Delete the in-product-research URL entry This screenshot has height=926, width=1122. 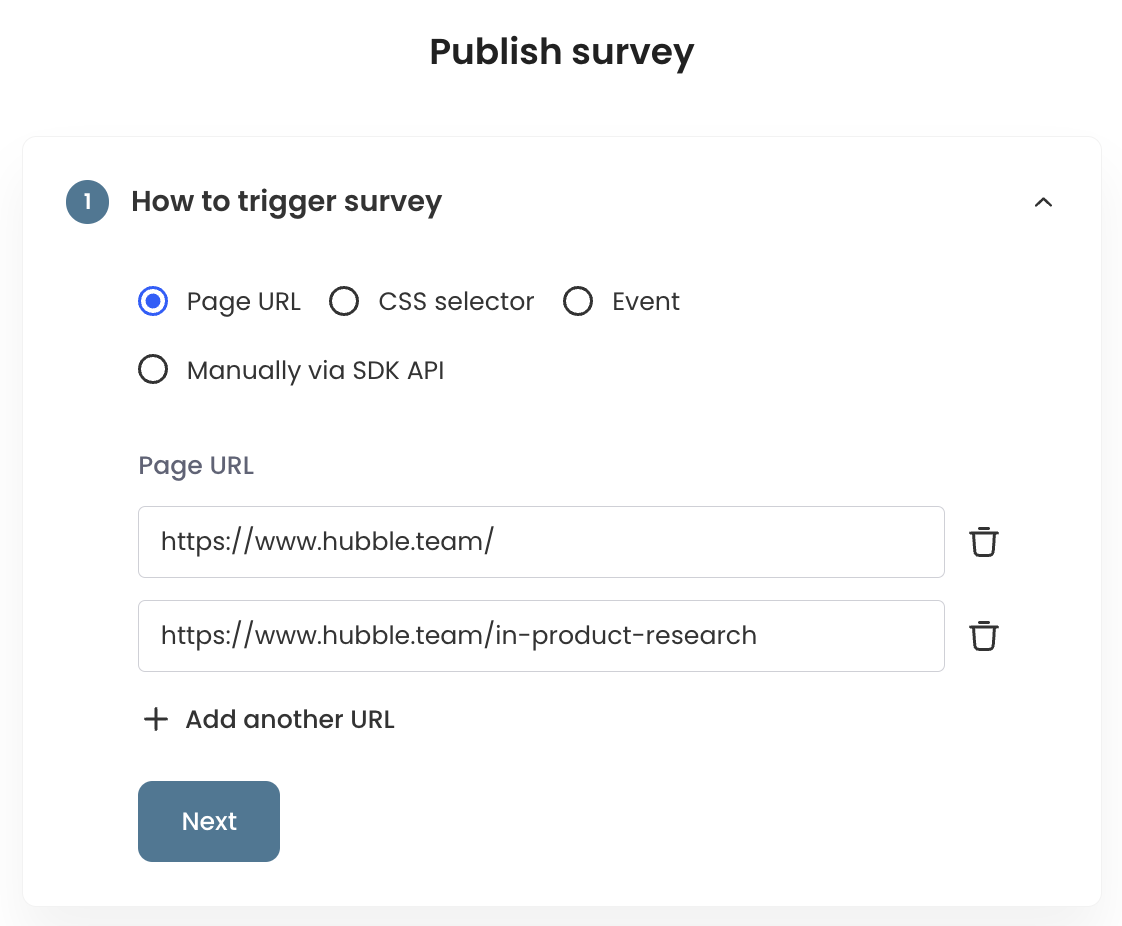point(984,636)
